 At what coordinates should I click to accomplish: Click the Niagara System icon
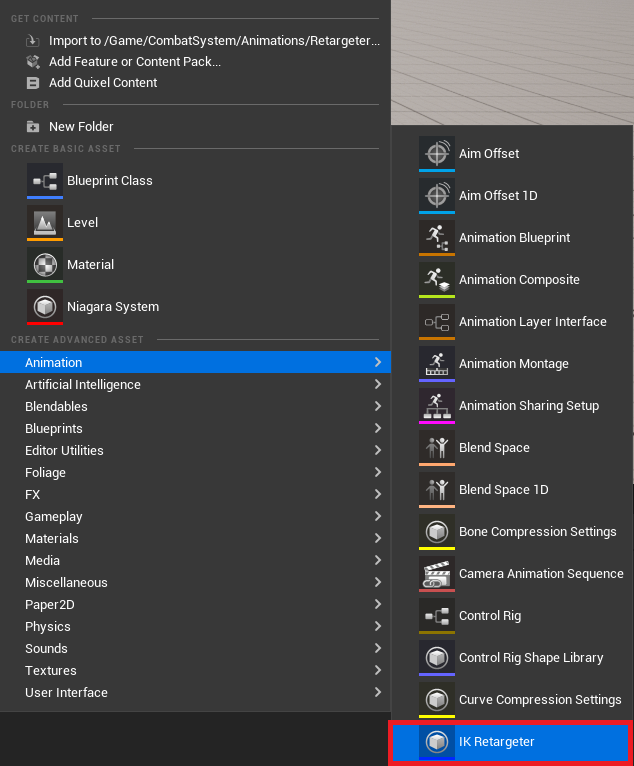45,307
